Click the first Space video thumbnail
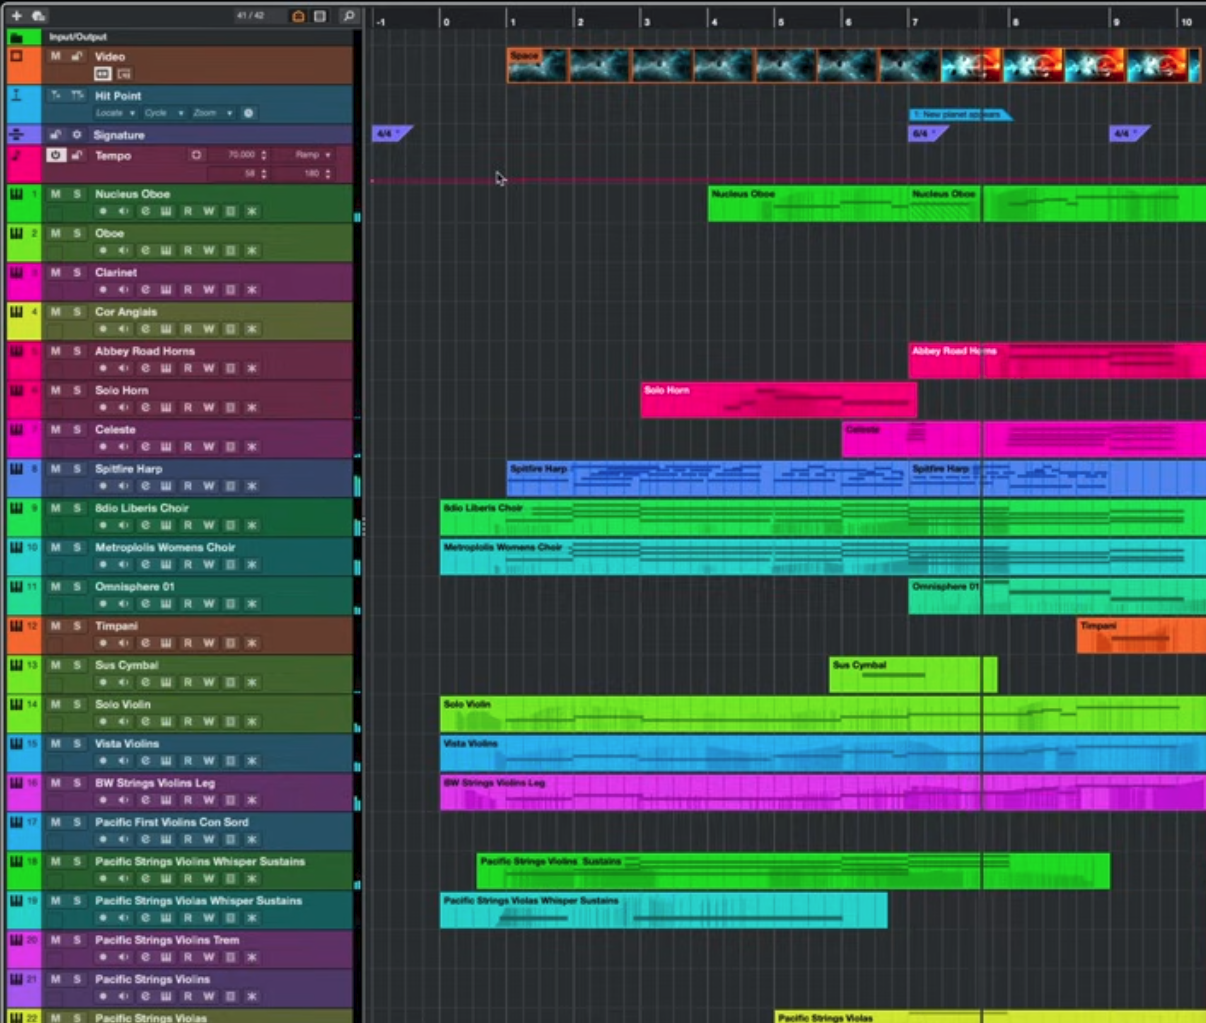 (x=537, y=65)
